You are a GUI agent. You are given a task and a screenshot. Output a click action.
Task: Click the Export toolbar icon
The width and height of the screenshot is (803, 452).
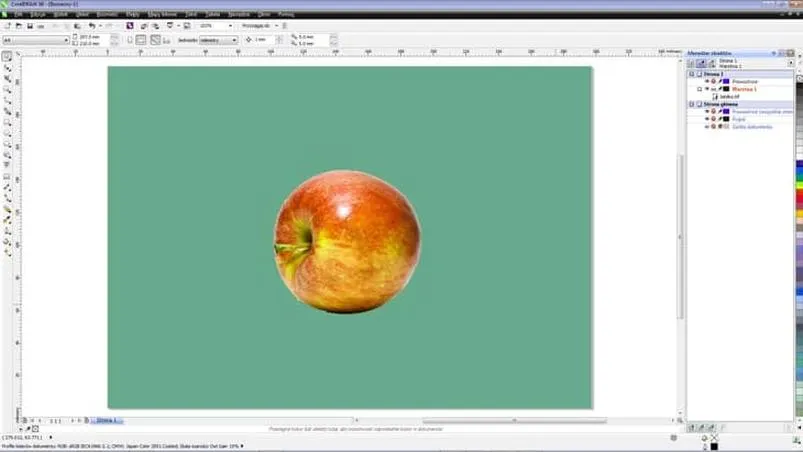tap(155, 26)
